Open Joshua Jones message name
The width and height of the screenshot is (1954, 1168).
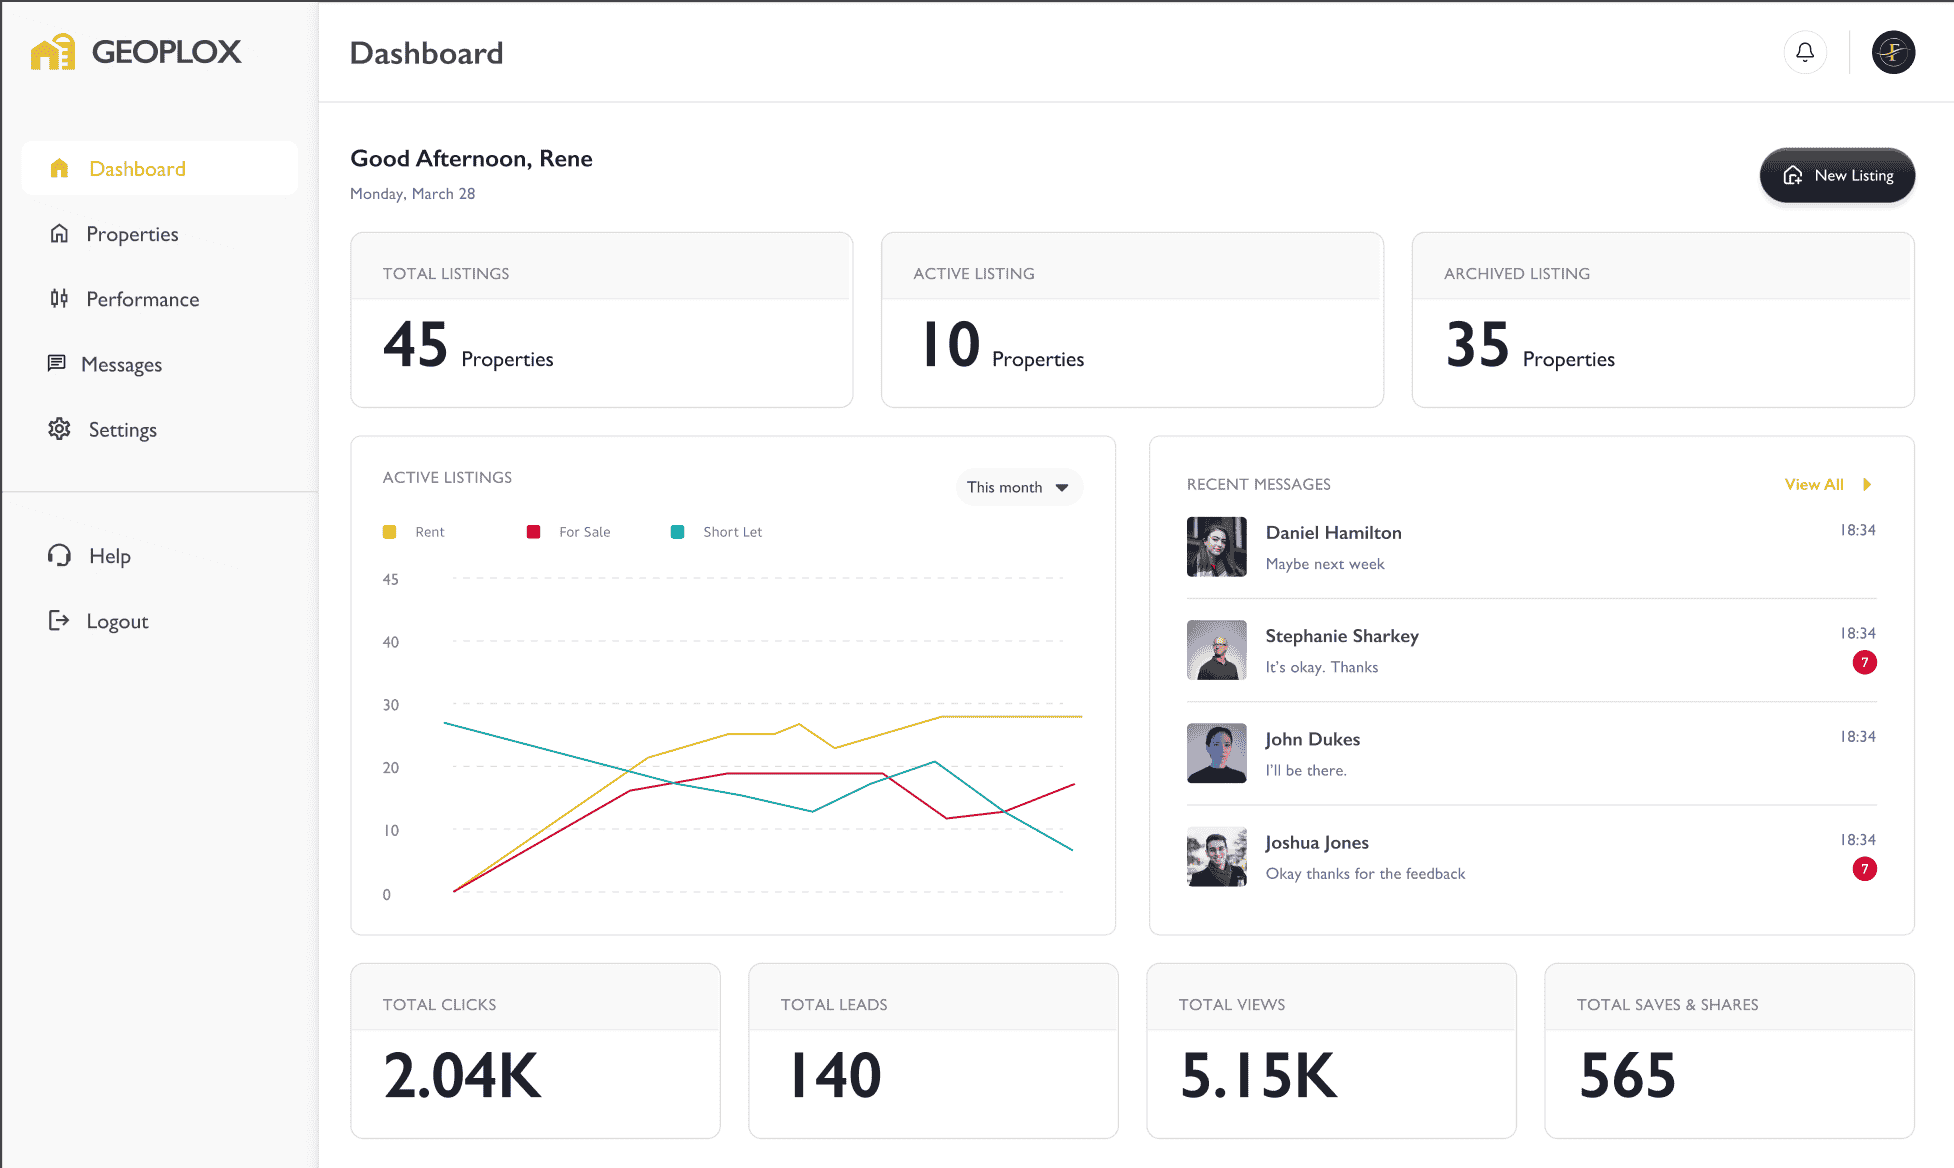click(1316, 842)
